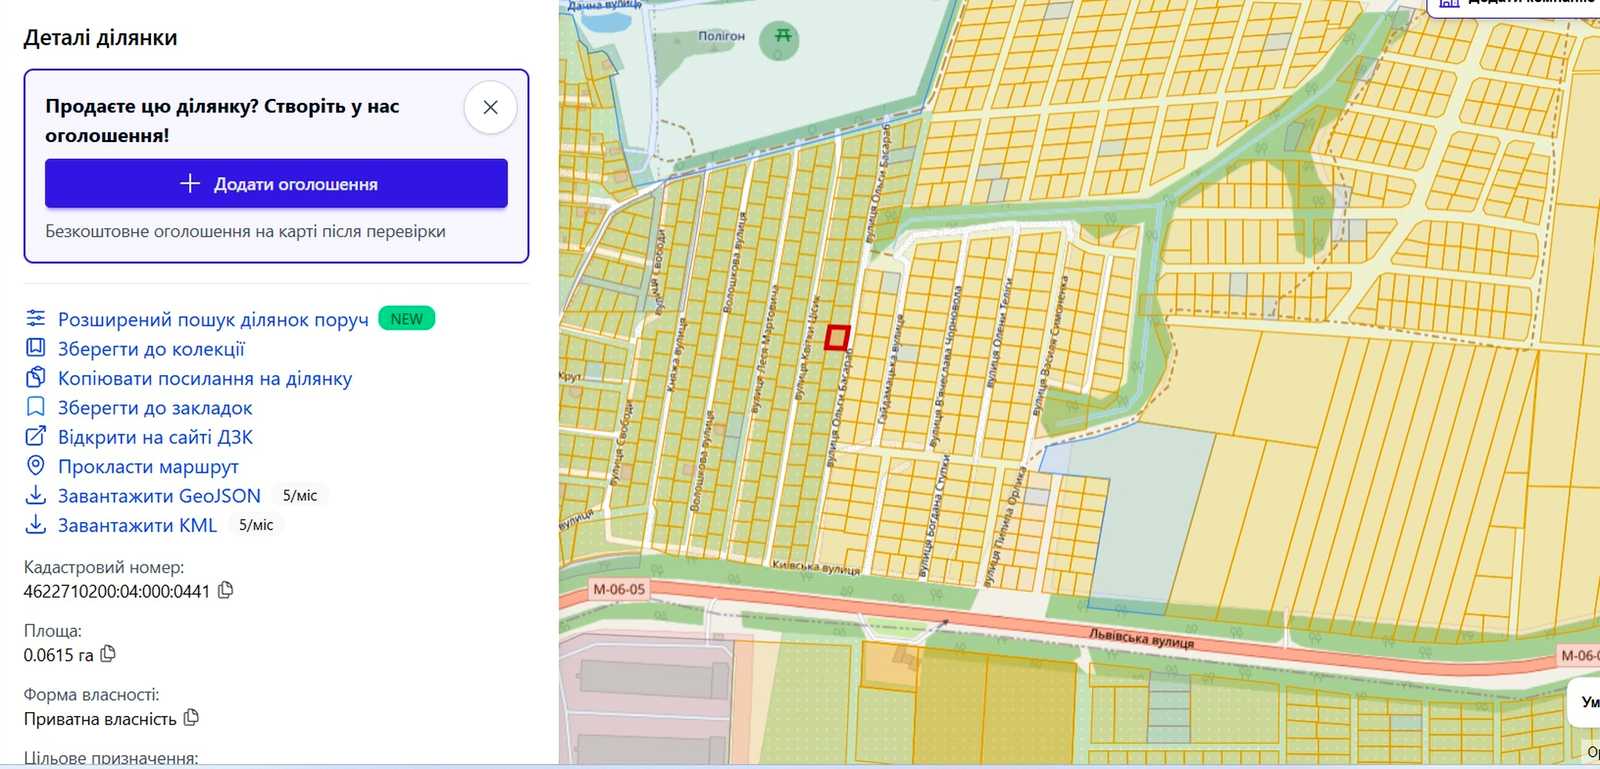
Task: Click the copy-link clipboard icon
Action: (x=36, y=377)
